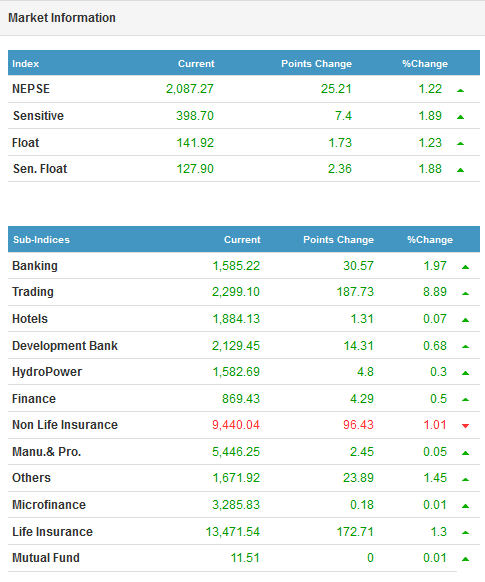Click Microfinance current value 3,285.83

[x=236, y=505]
